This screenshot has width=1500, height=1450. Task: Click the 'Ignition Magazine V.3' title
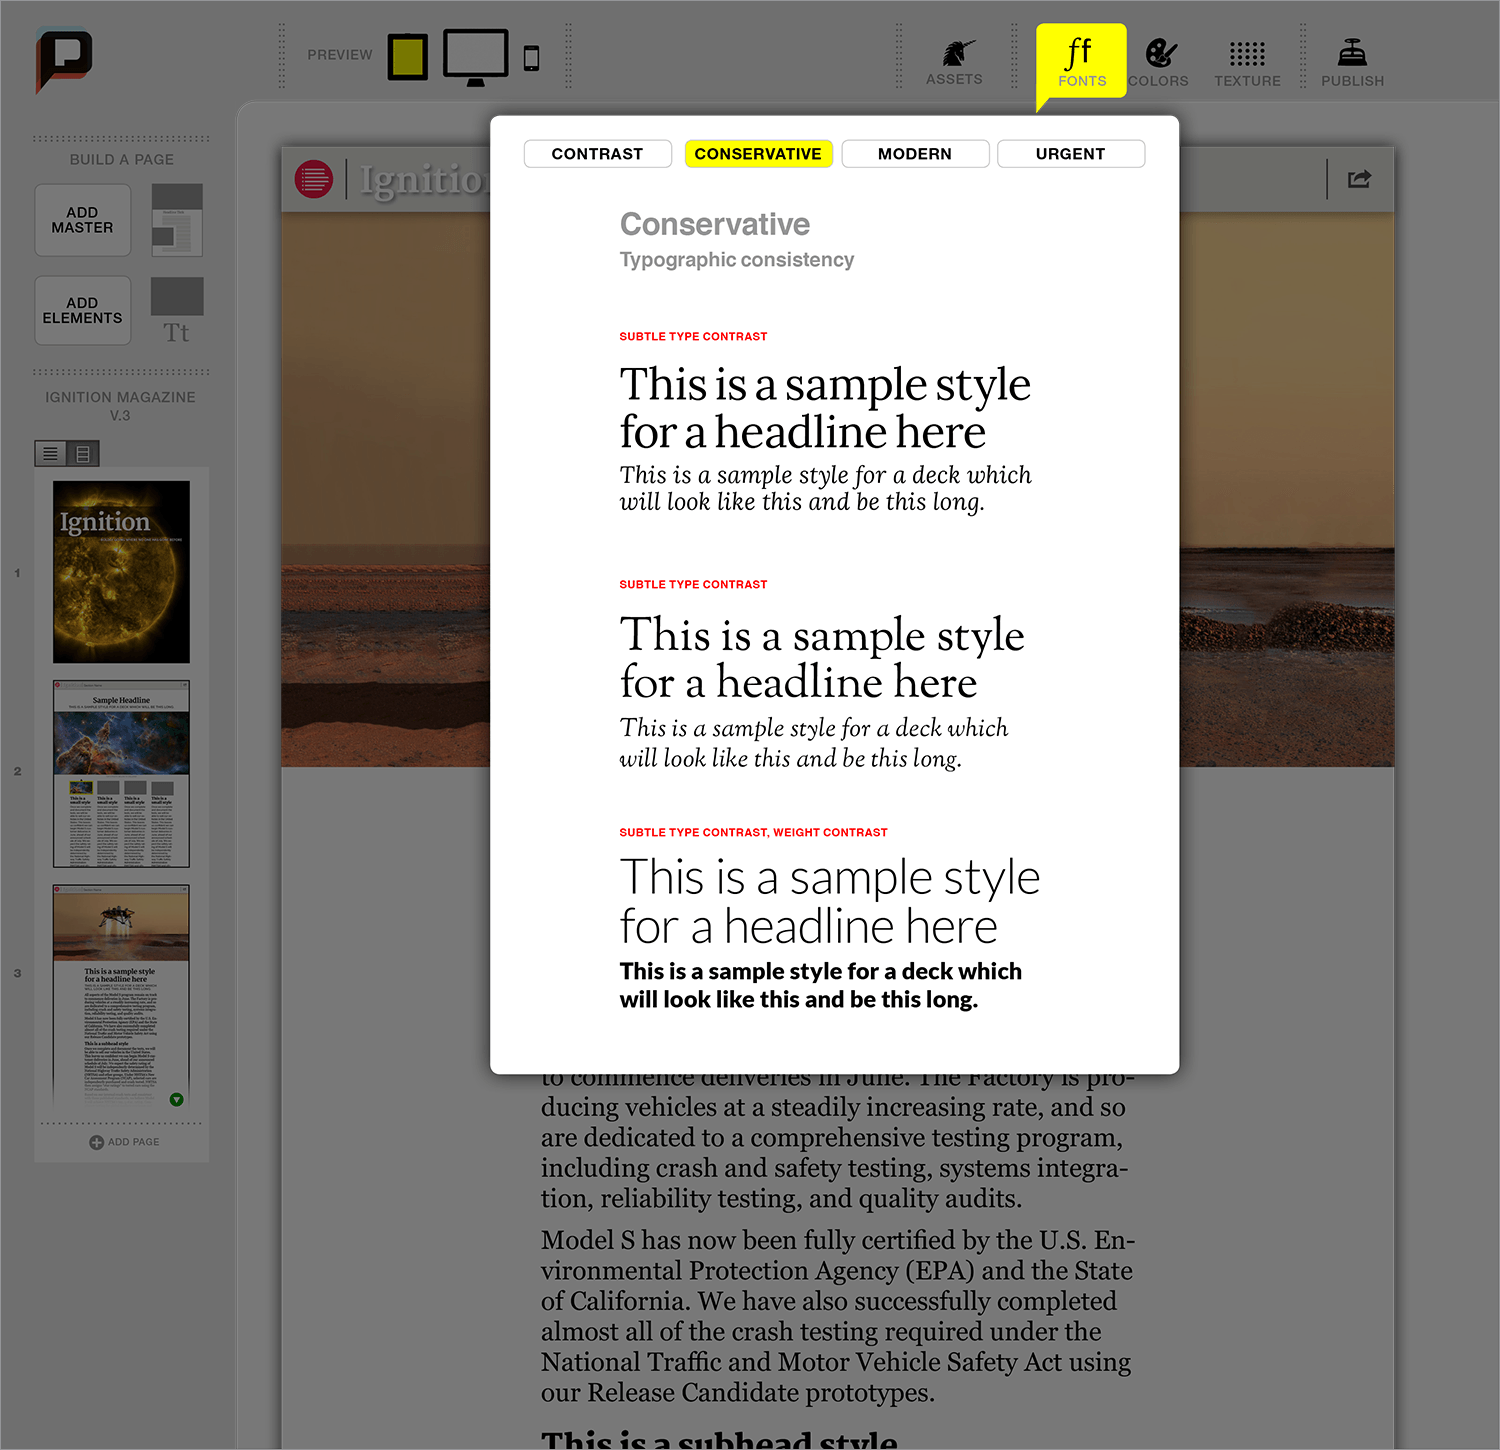click(120, 406)
